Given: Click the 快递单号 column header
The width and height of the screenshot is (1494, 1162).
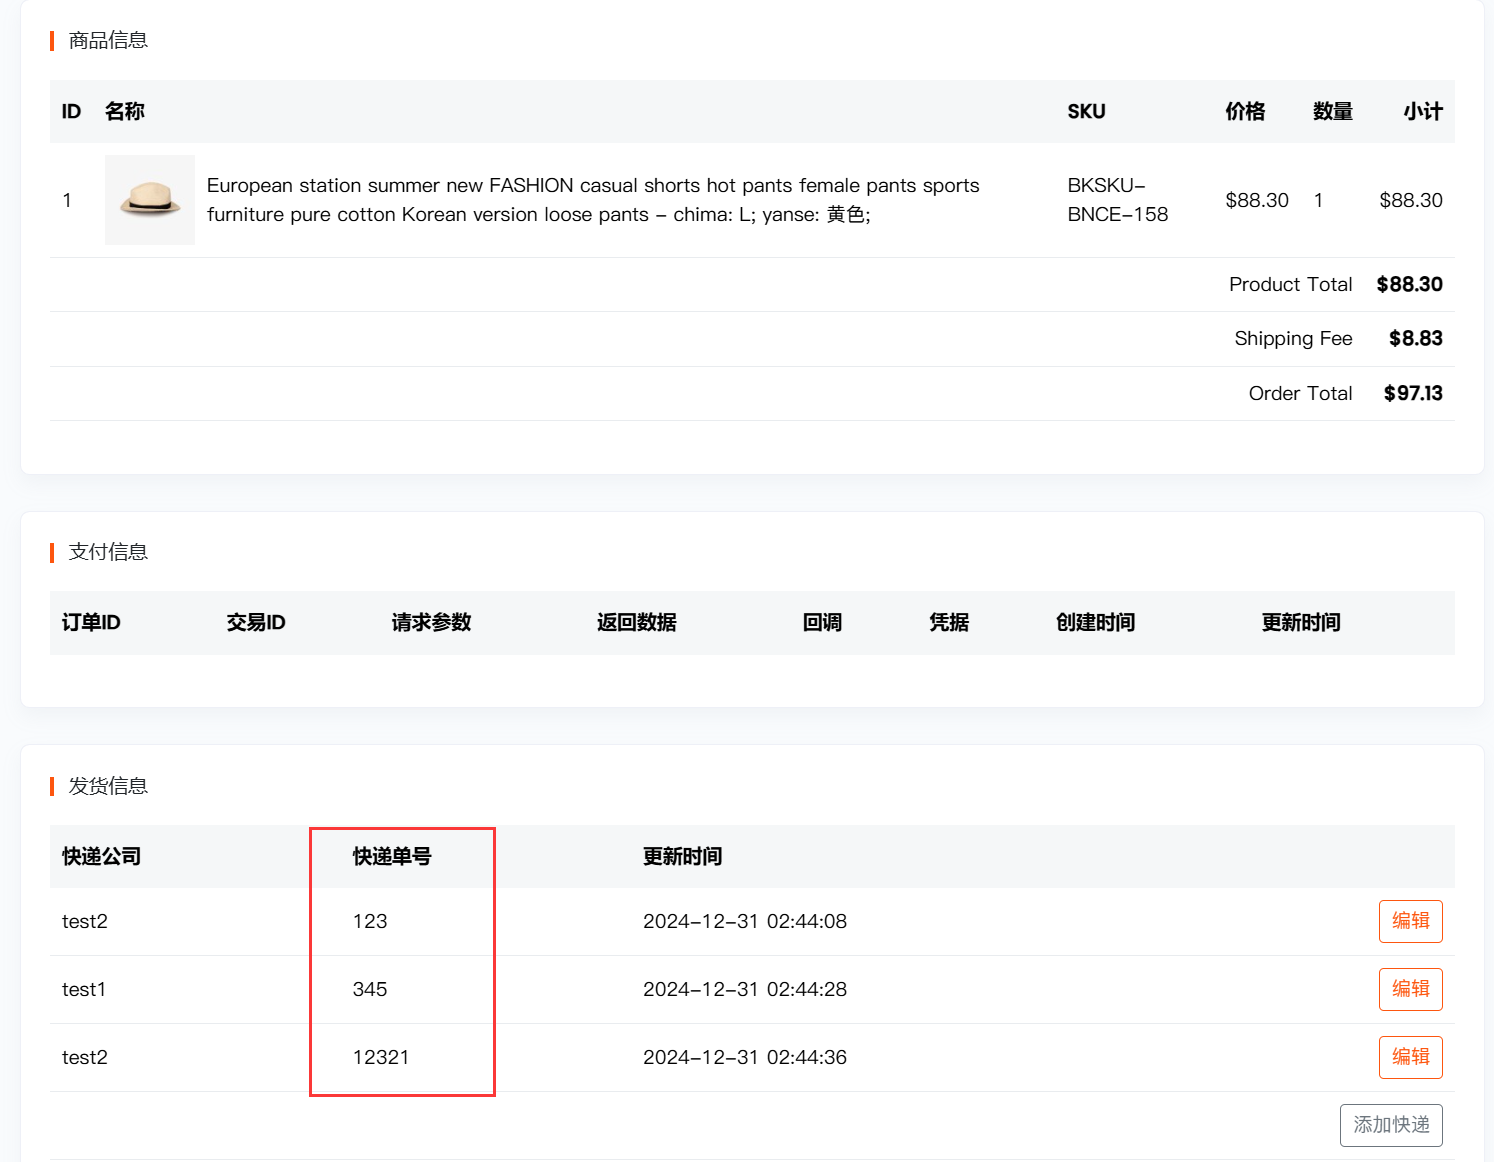Looking at the screenshot, I should (392, 857).
